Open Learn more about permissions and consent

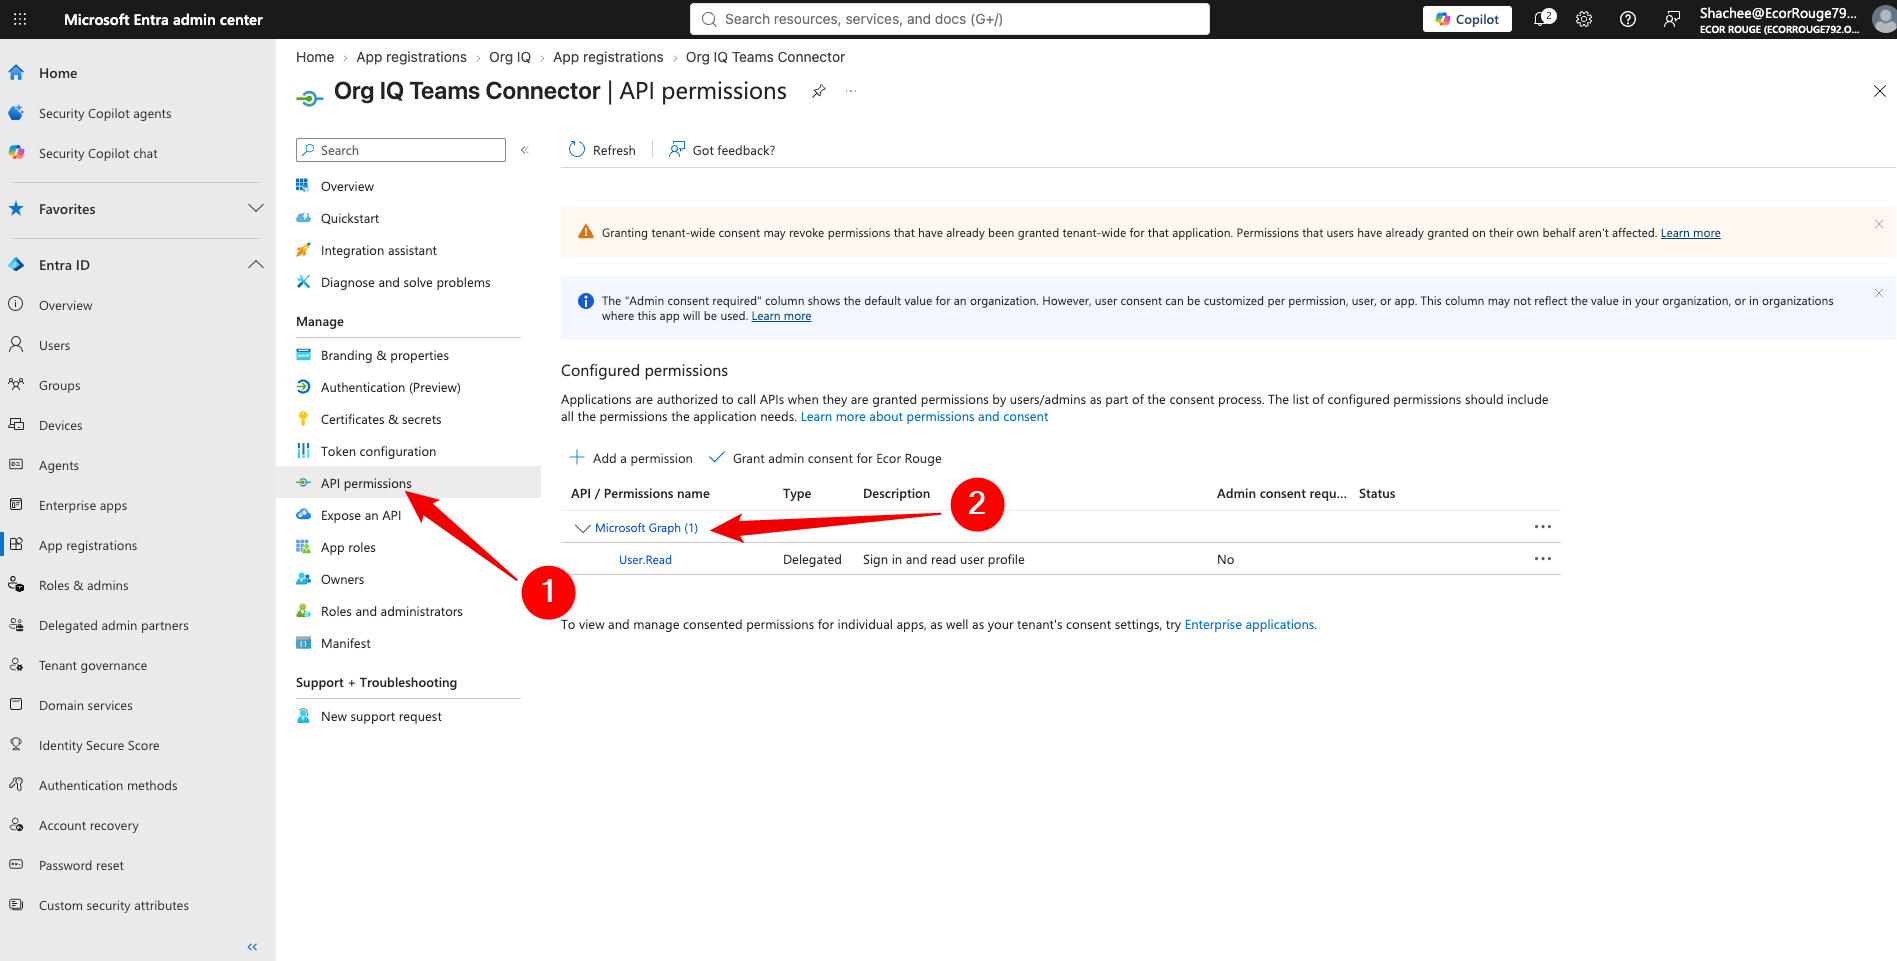[924, 417]
